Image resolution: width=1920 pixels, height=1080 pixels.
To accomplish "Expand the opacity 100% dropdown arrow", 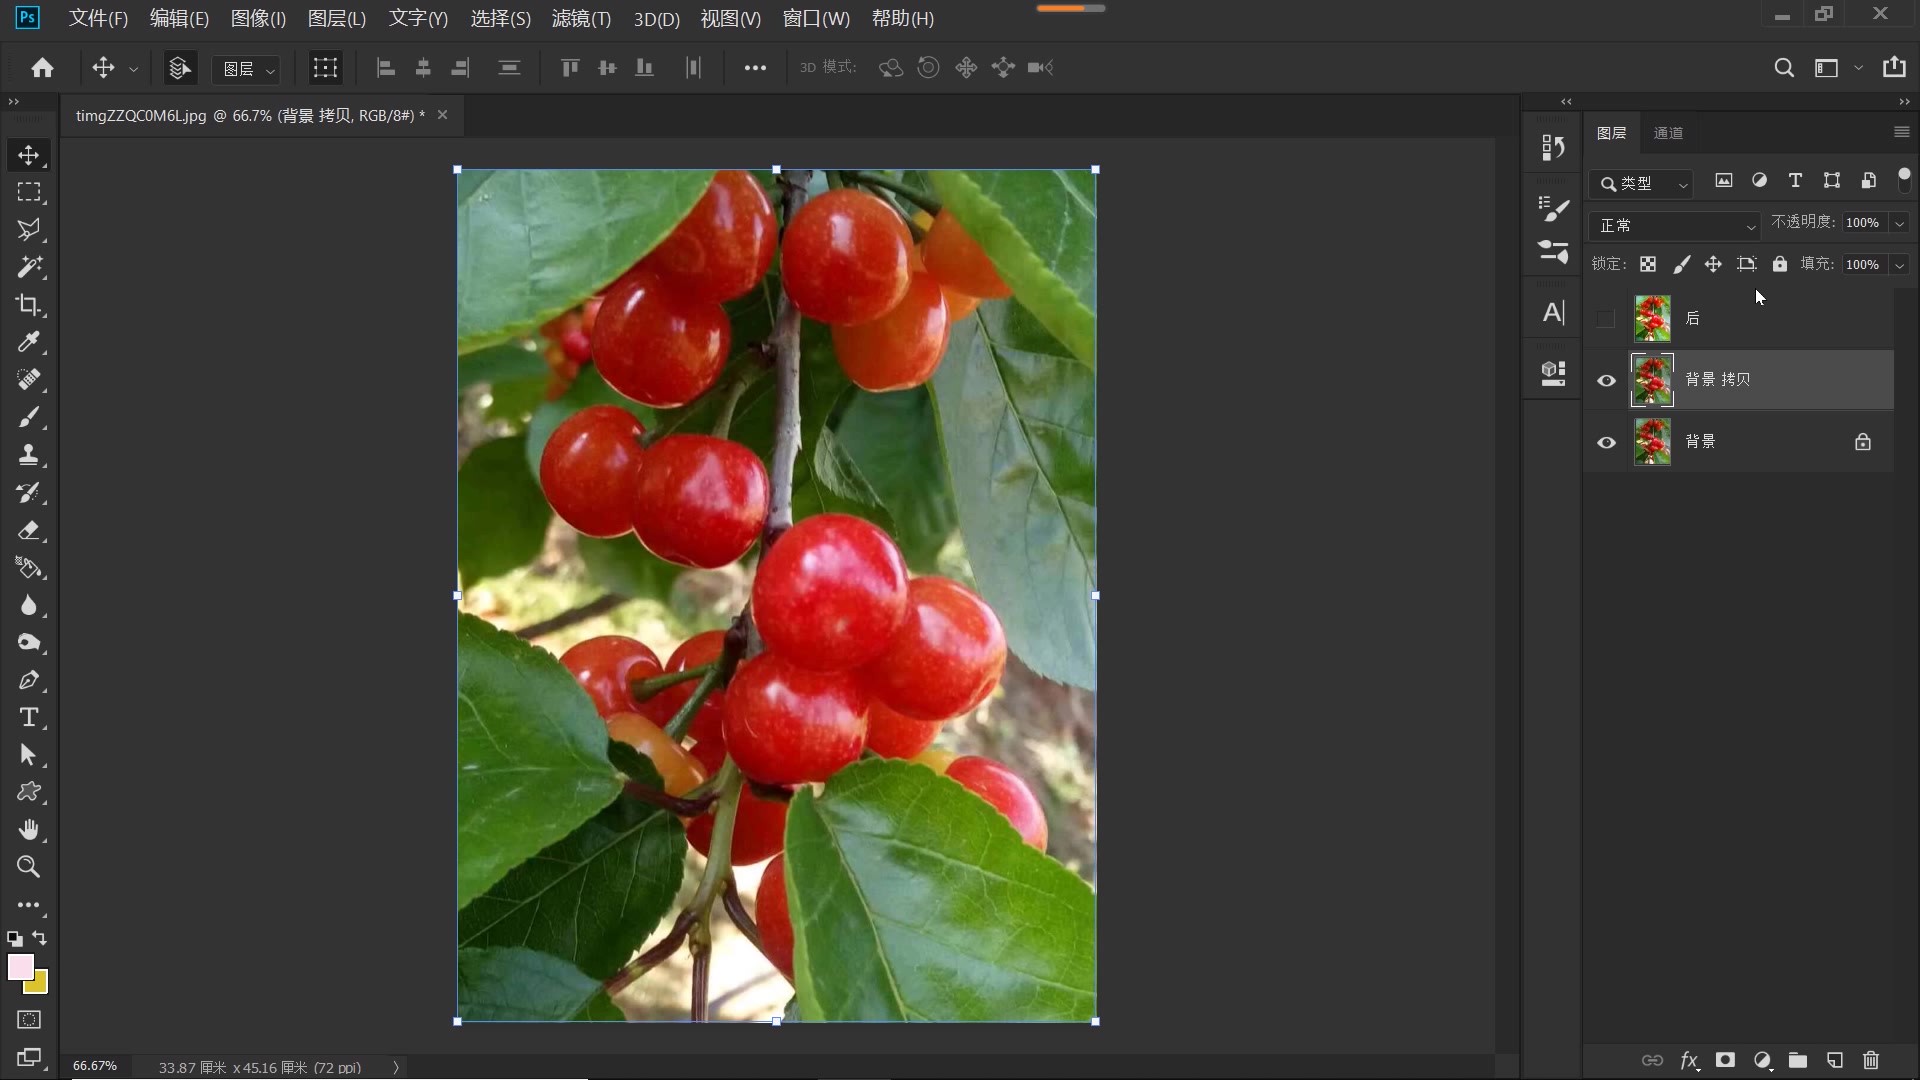I will point(1899,223).
